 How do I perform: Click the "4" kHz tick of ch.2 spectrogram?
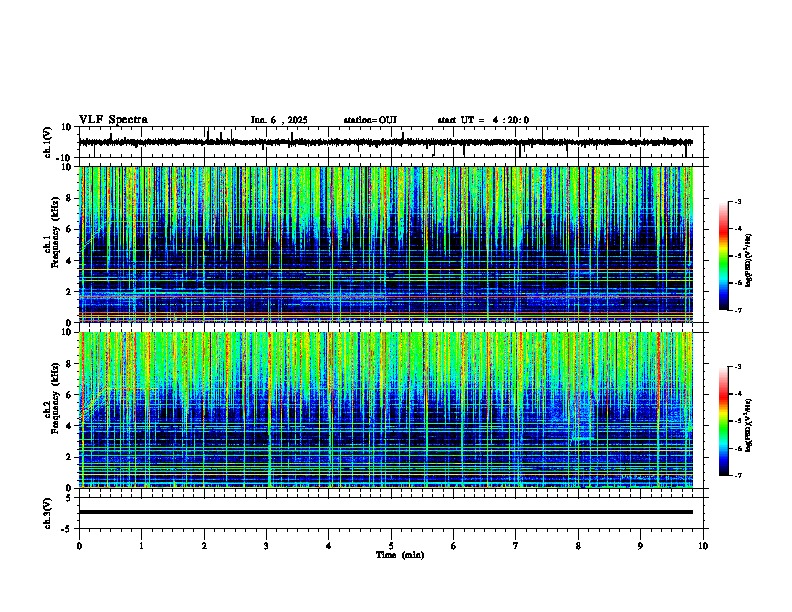[70, 426]
